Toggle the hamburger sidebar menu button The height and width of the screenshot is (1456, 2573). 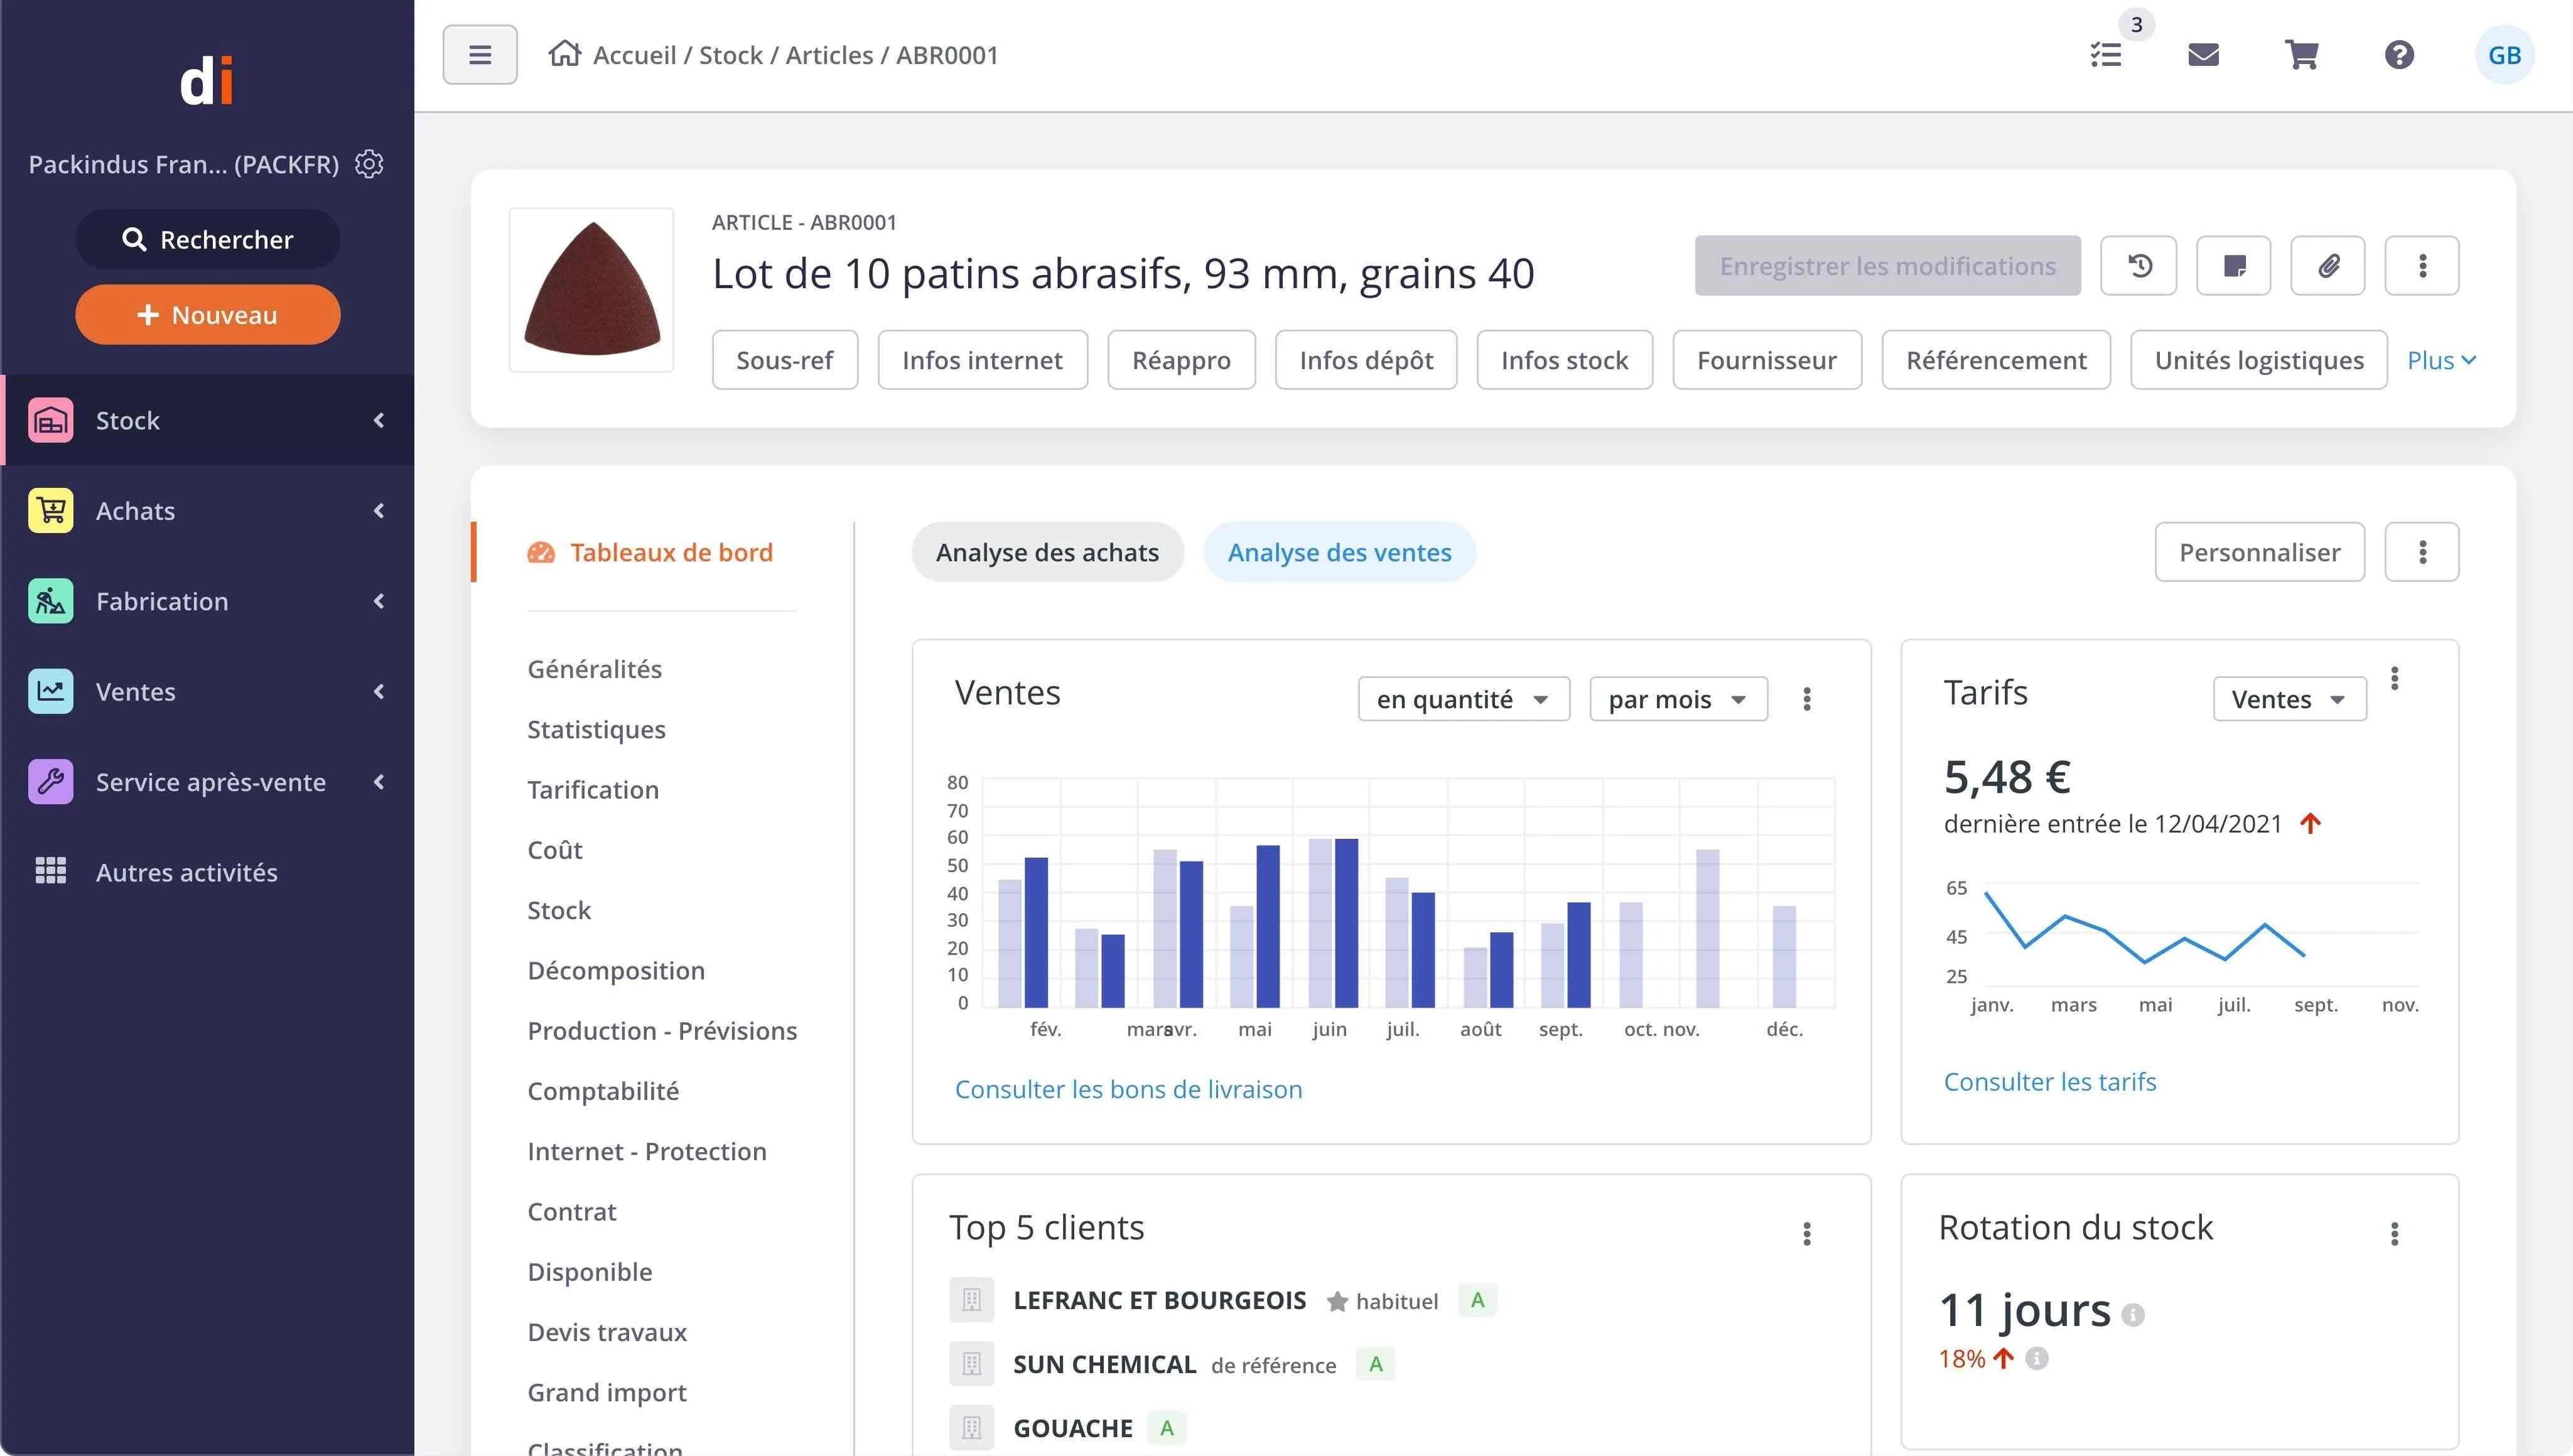pos(480,55)
